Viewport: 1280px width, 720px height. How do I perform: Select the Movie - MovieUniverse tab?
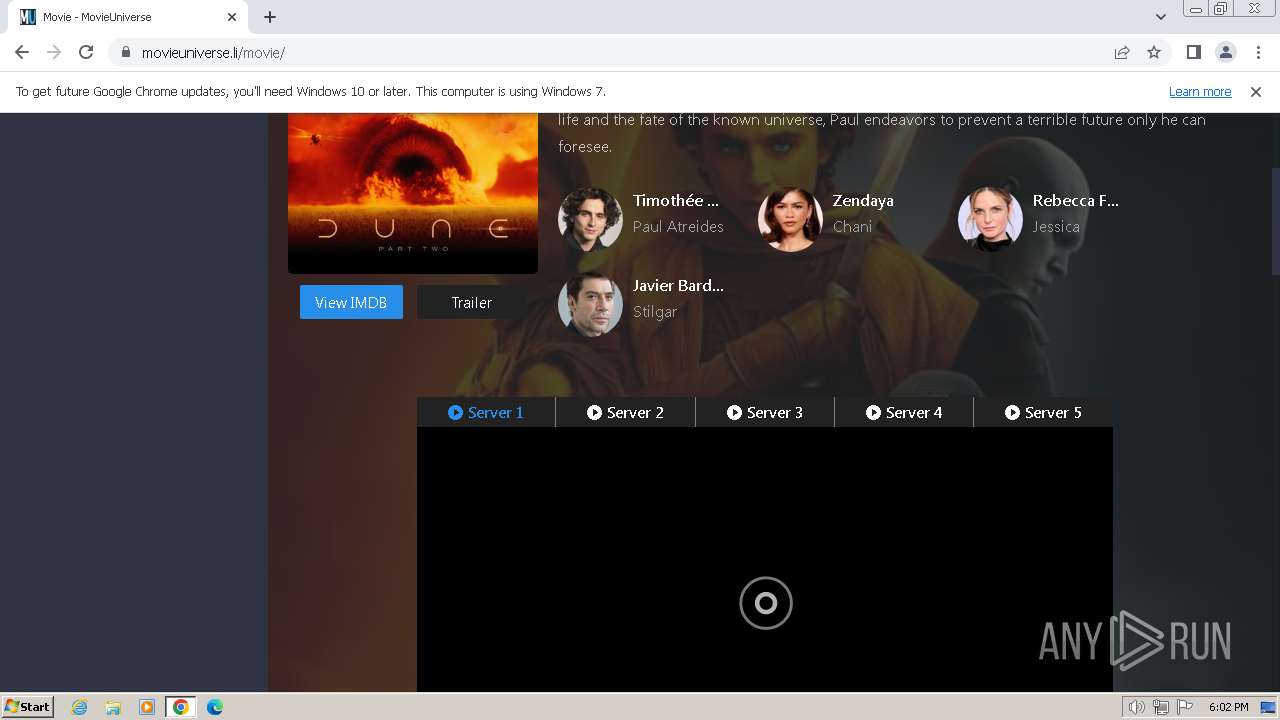point(128,17)
